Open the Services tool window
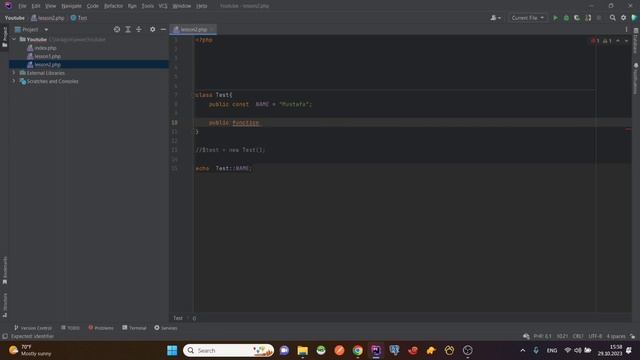The image size is (640, 360). [166, 328]
